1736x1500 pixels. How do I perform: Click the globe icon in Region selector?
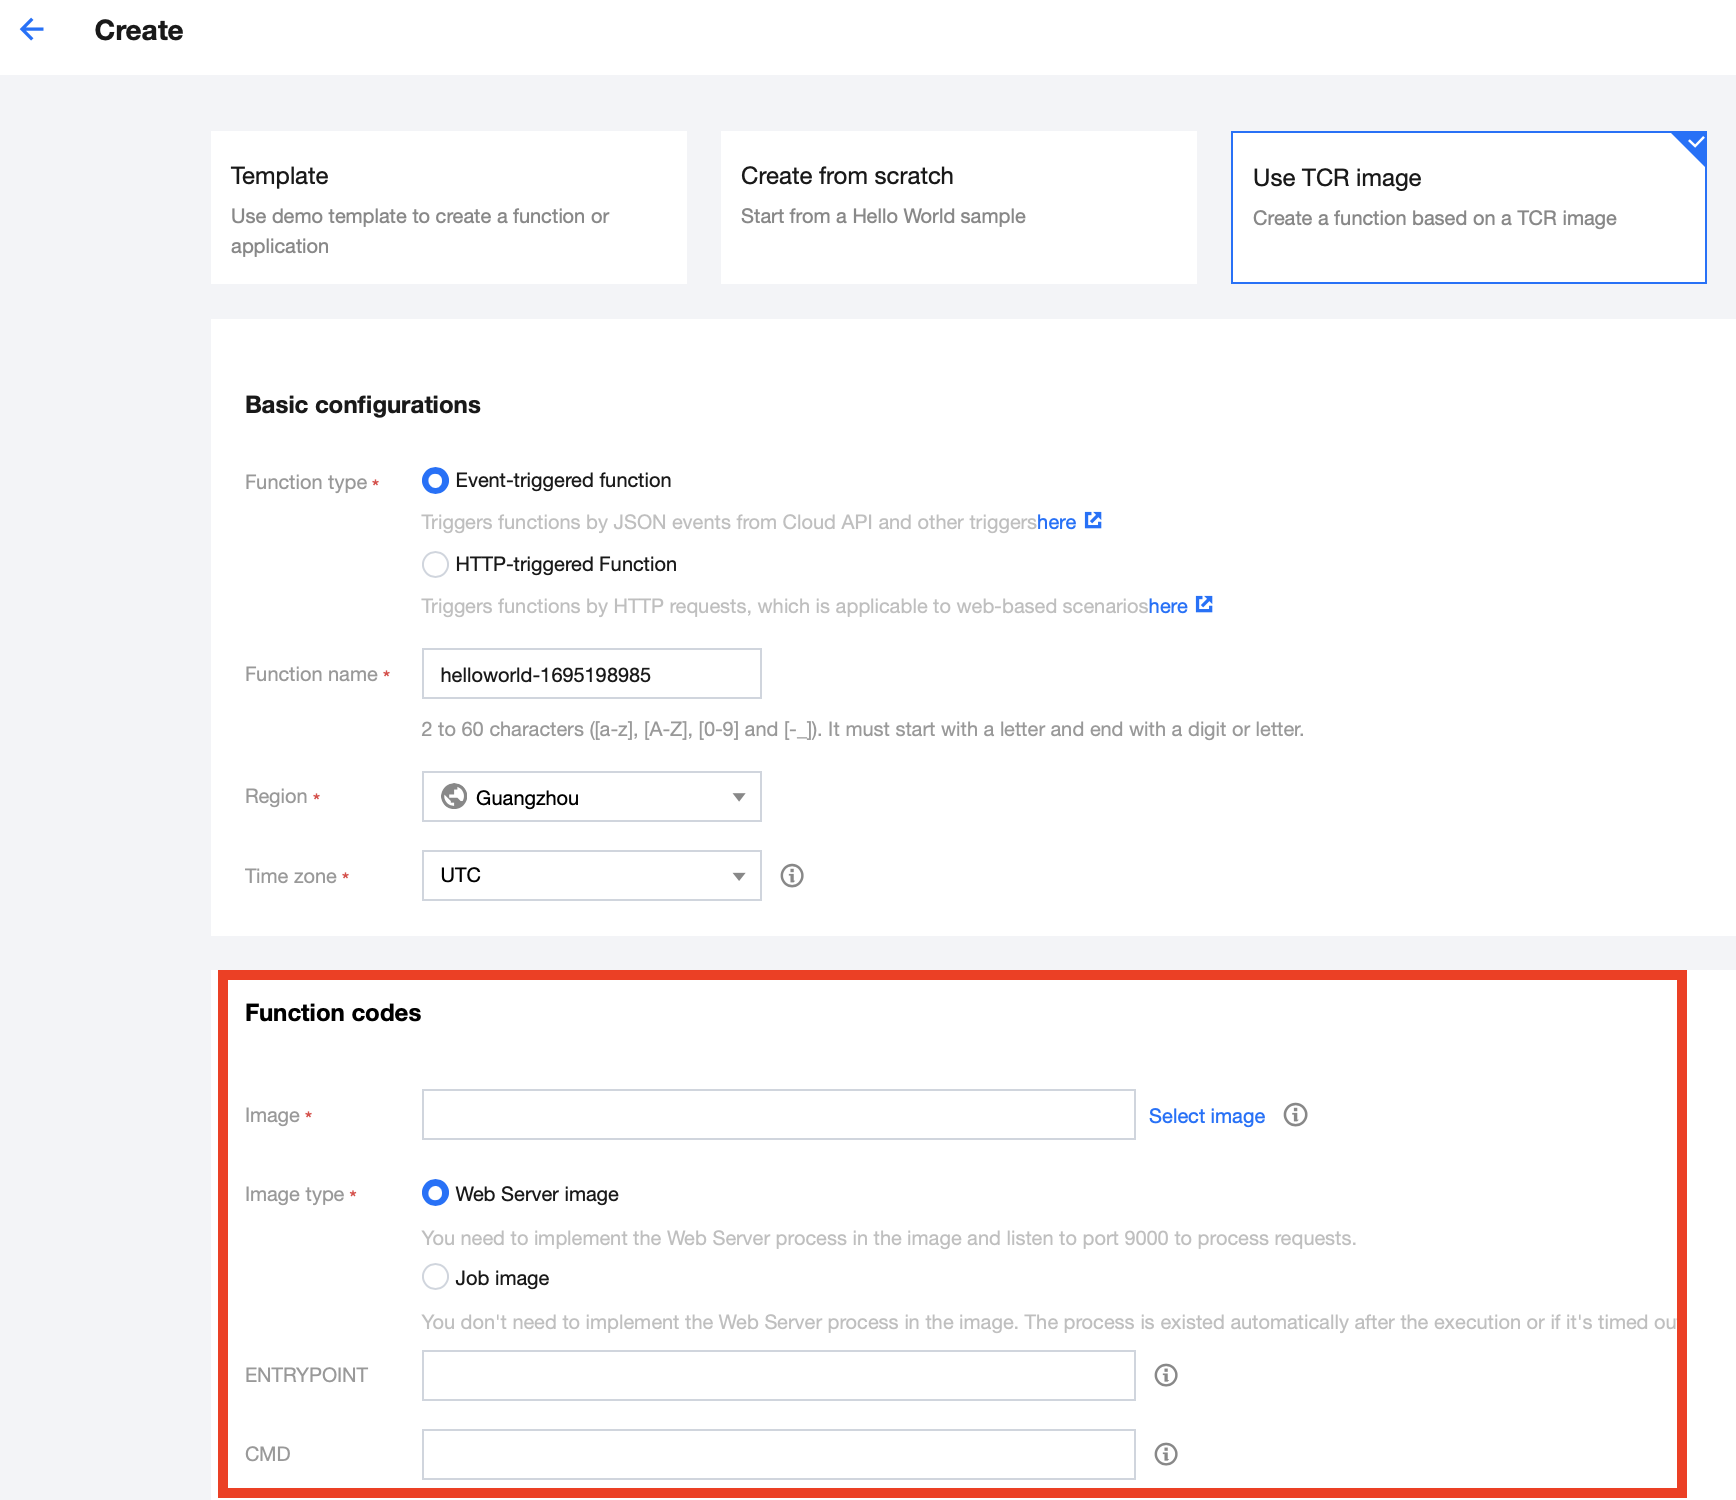[x=454, y=797]
